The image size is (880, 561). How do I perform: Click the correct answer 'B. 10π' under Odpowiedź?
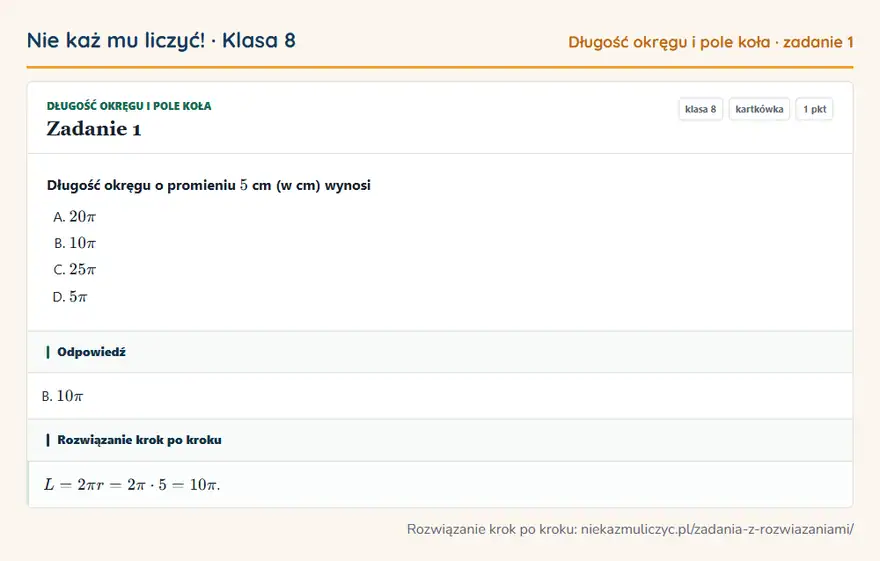62,396
